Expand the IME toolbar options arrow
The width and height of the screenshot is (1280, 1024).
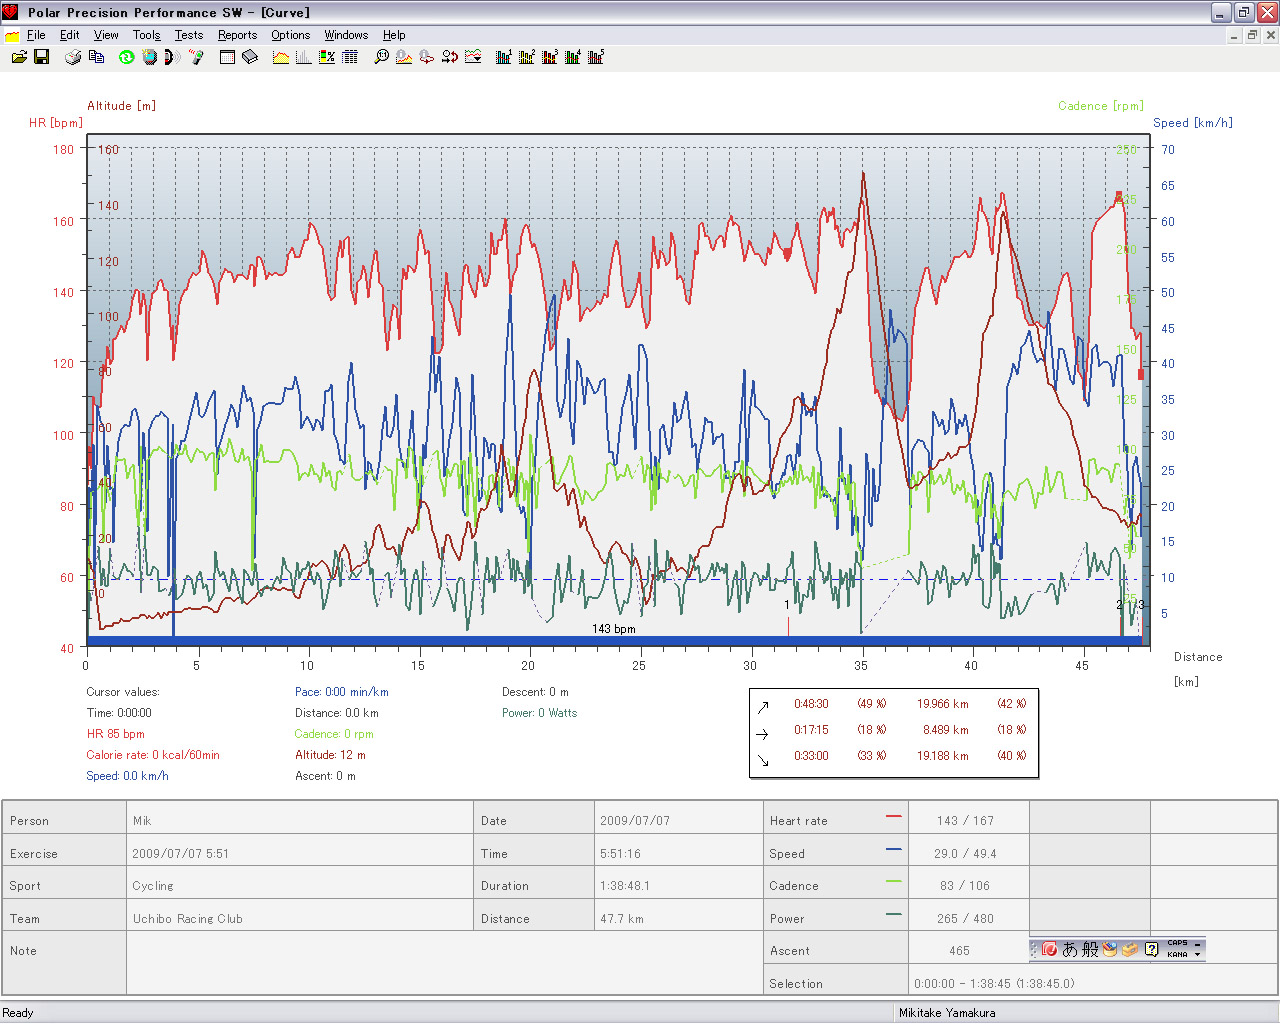pyautogui.click(x=1197, y=954)
